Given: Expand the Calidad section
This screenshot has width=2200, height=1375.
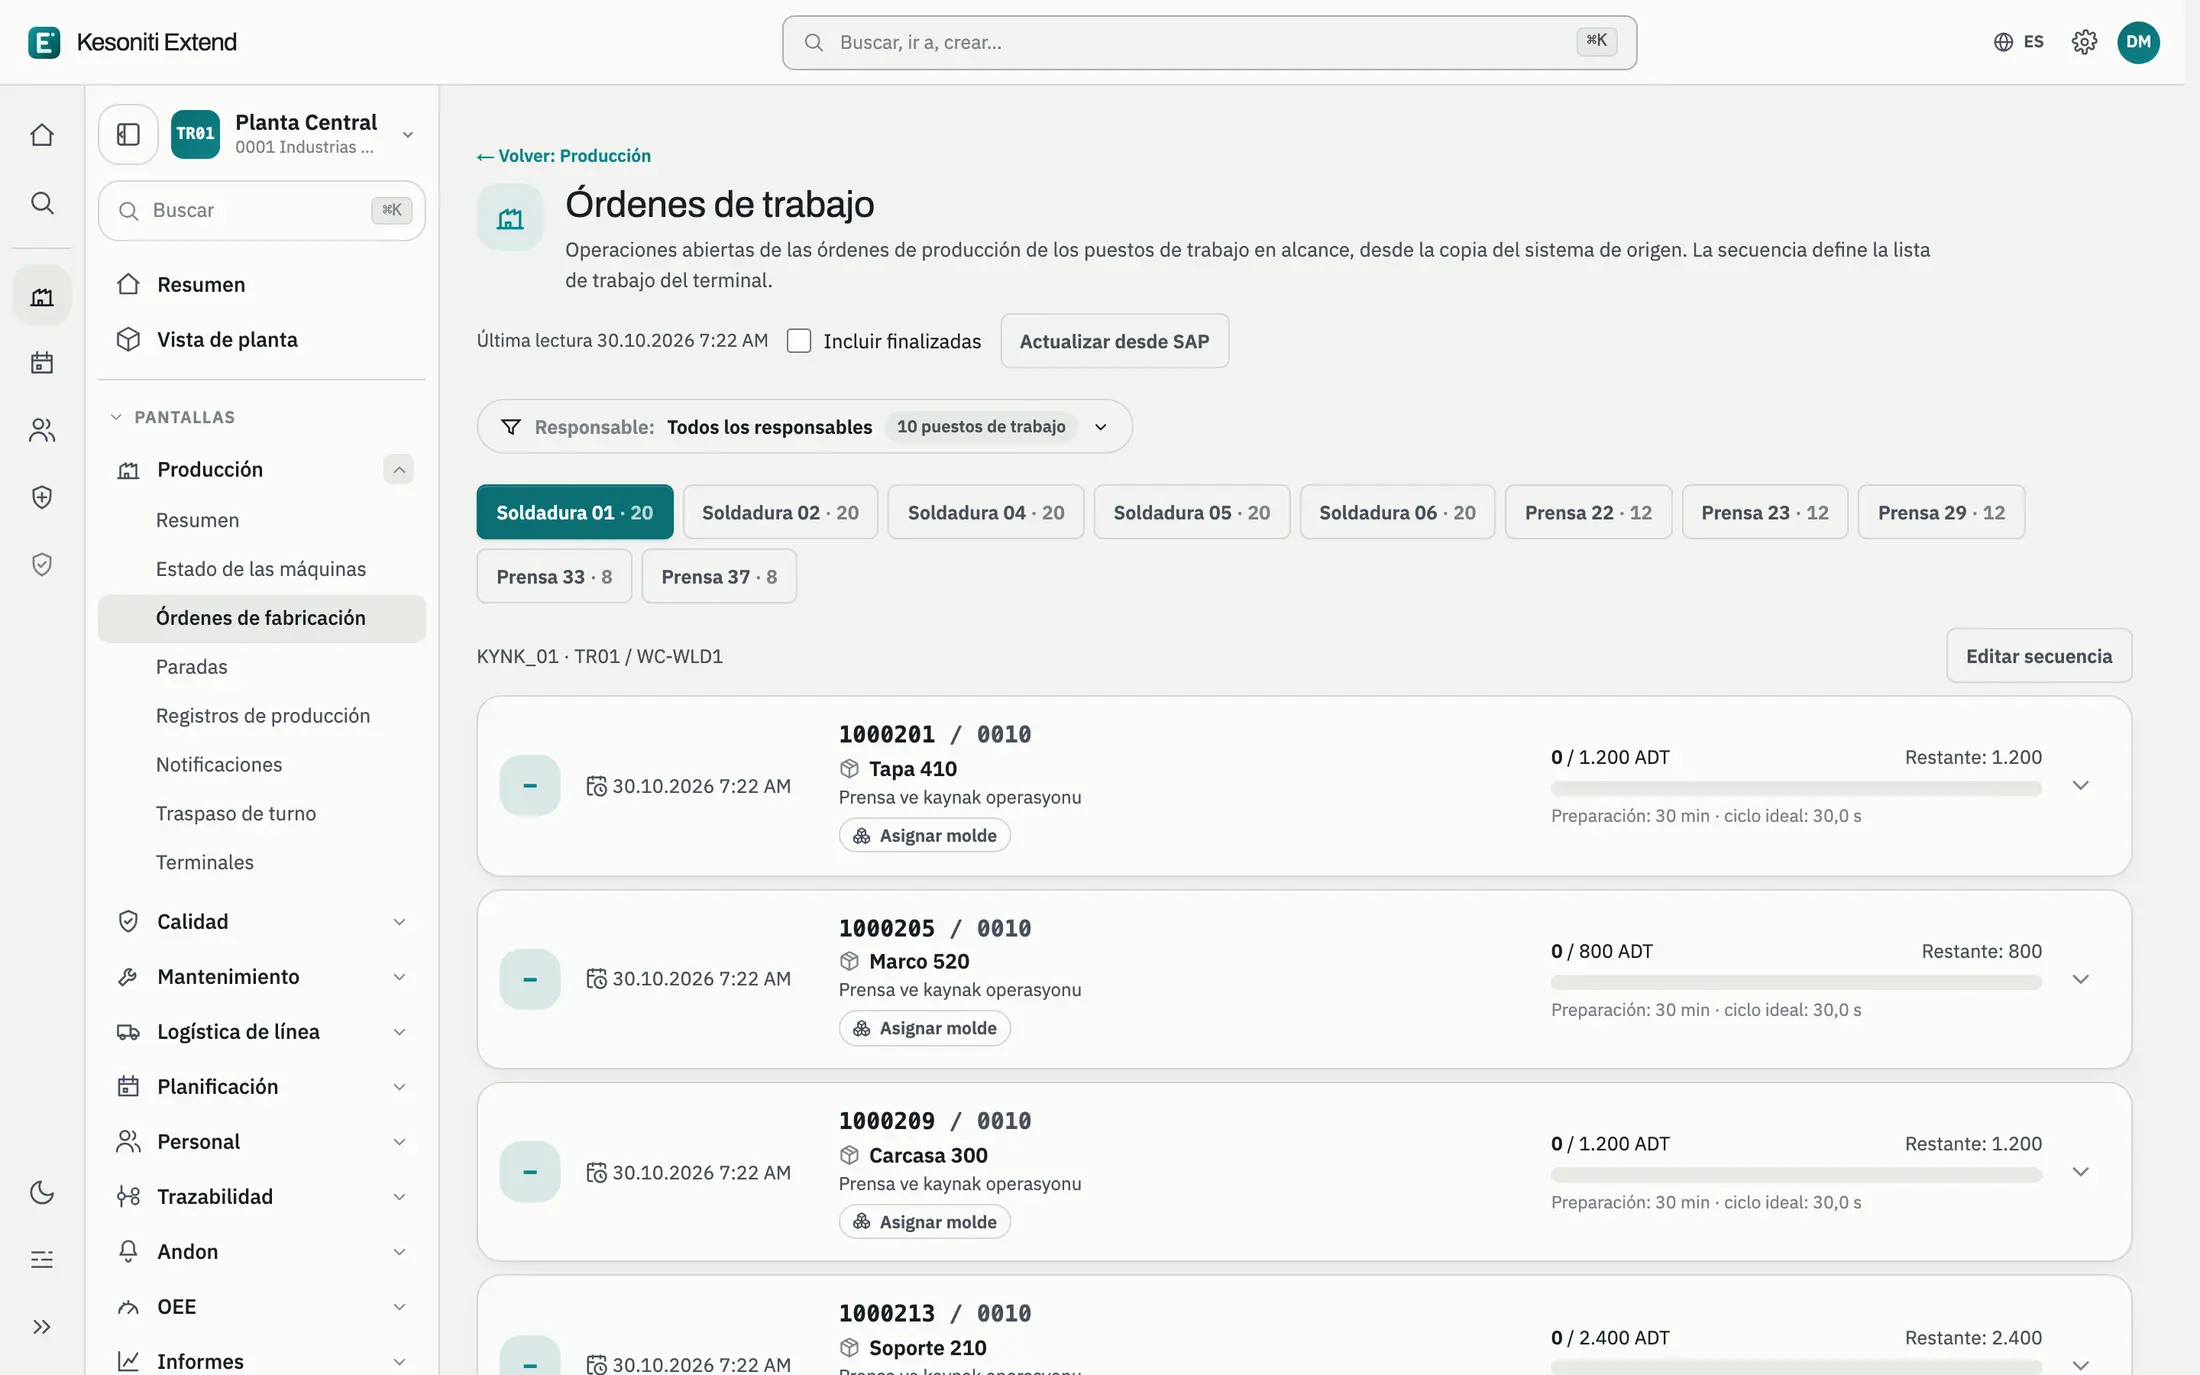Looking at the screenshot, I should pyautogui.click(x=262, y=921).
